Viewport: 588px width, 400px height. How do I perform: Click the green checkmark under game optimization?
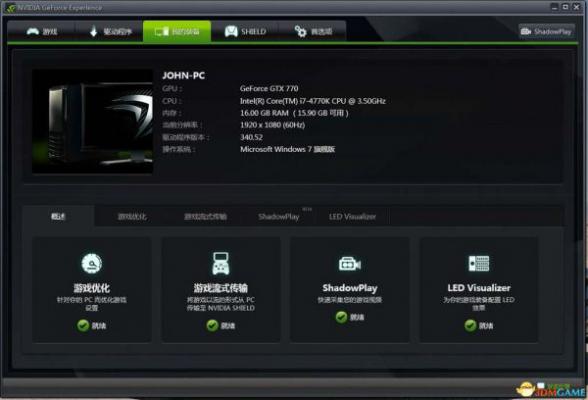(83, 325)
